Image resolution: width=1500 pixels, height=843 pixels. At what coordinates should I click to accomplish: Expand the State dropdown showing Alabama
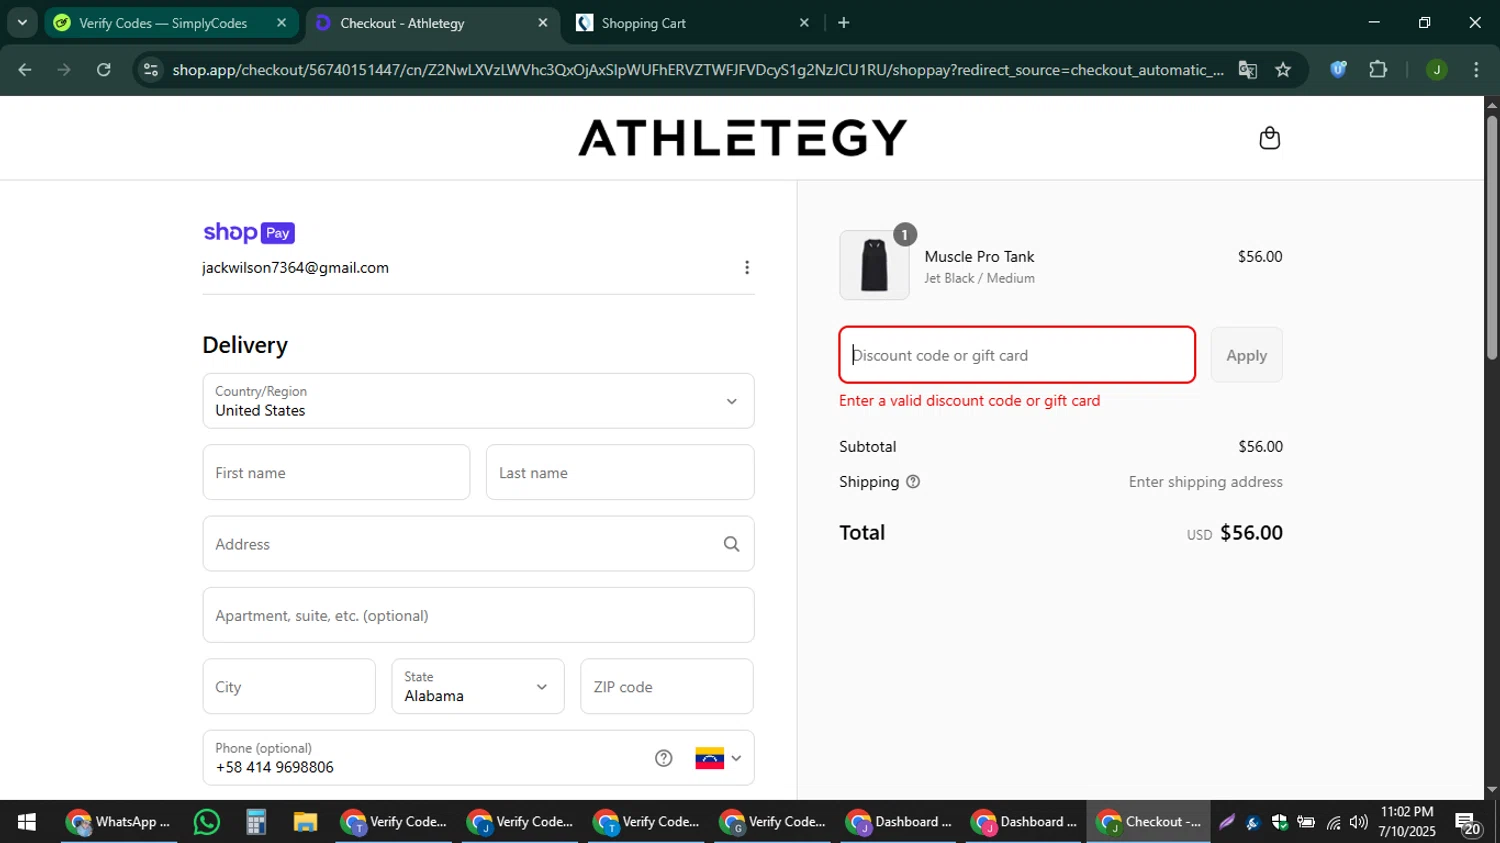(x=478, y=686)
